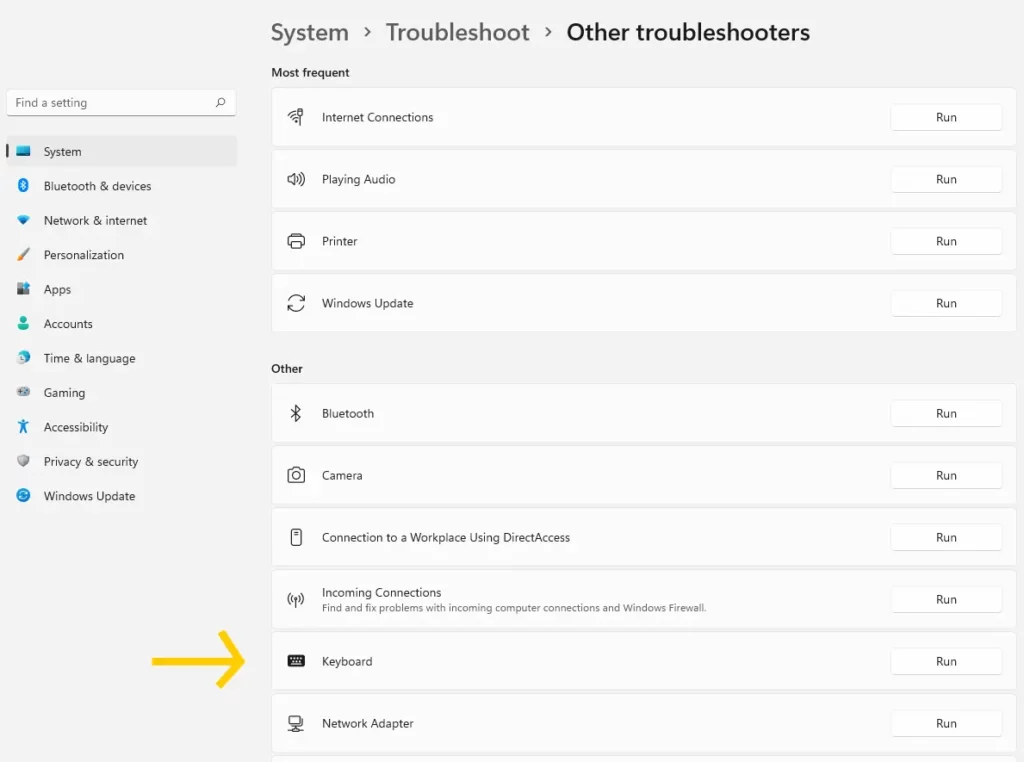Open Time & language settings
1024x762 pixels.
point(121,358)
